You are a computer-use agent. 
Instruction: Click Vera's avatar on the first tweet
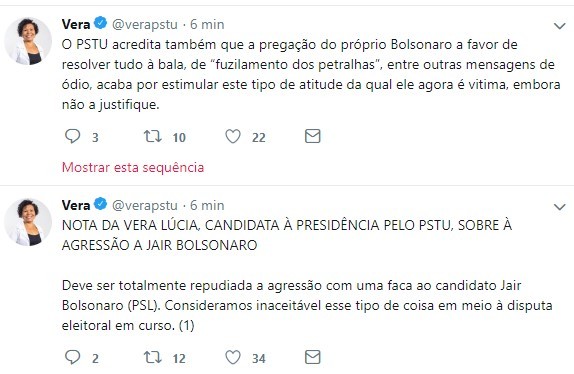click(28, 41)
